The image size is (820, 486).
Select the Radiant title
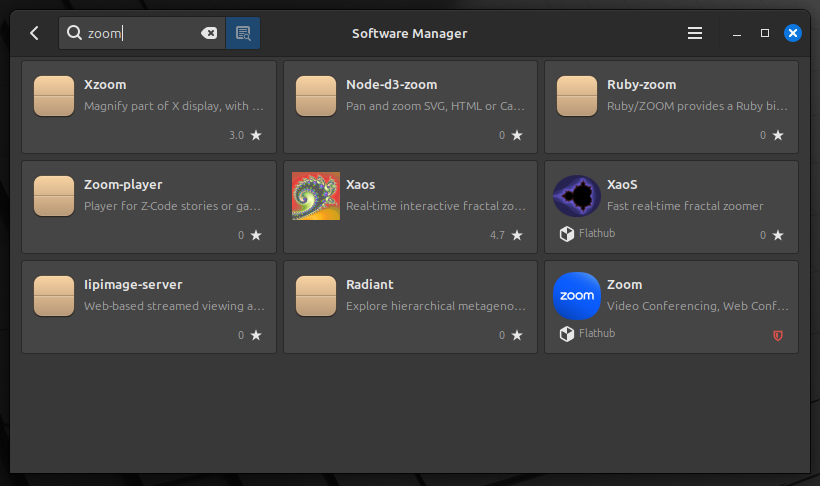[370, 285]
